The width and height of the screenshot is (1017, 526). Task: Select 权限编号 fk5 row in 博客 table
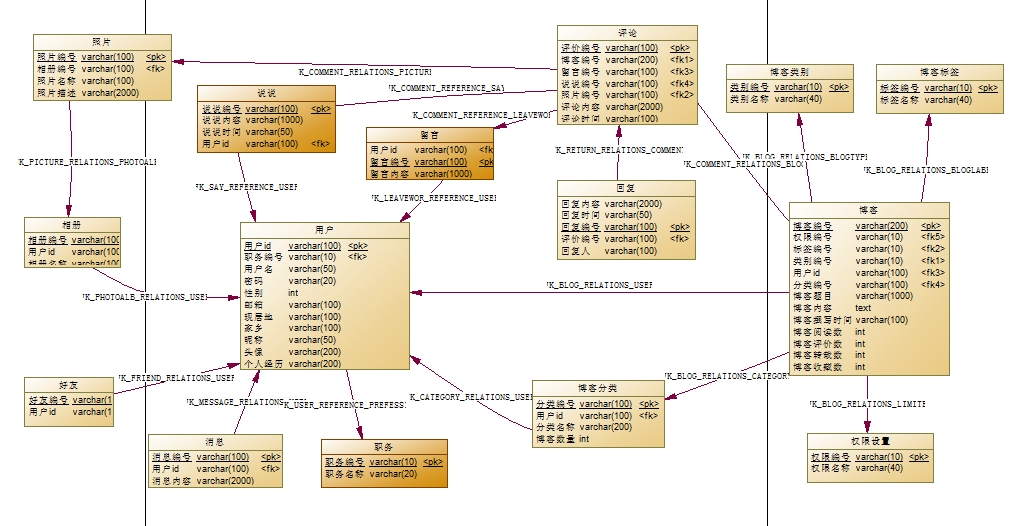(x=869, y=237)
